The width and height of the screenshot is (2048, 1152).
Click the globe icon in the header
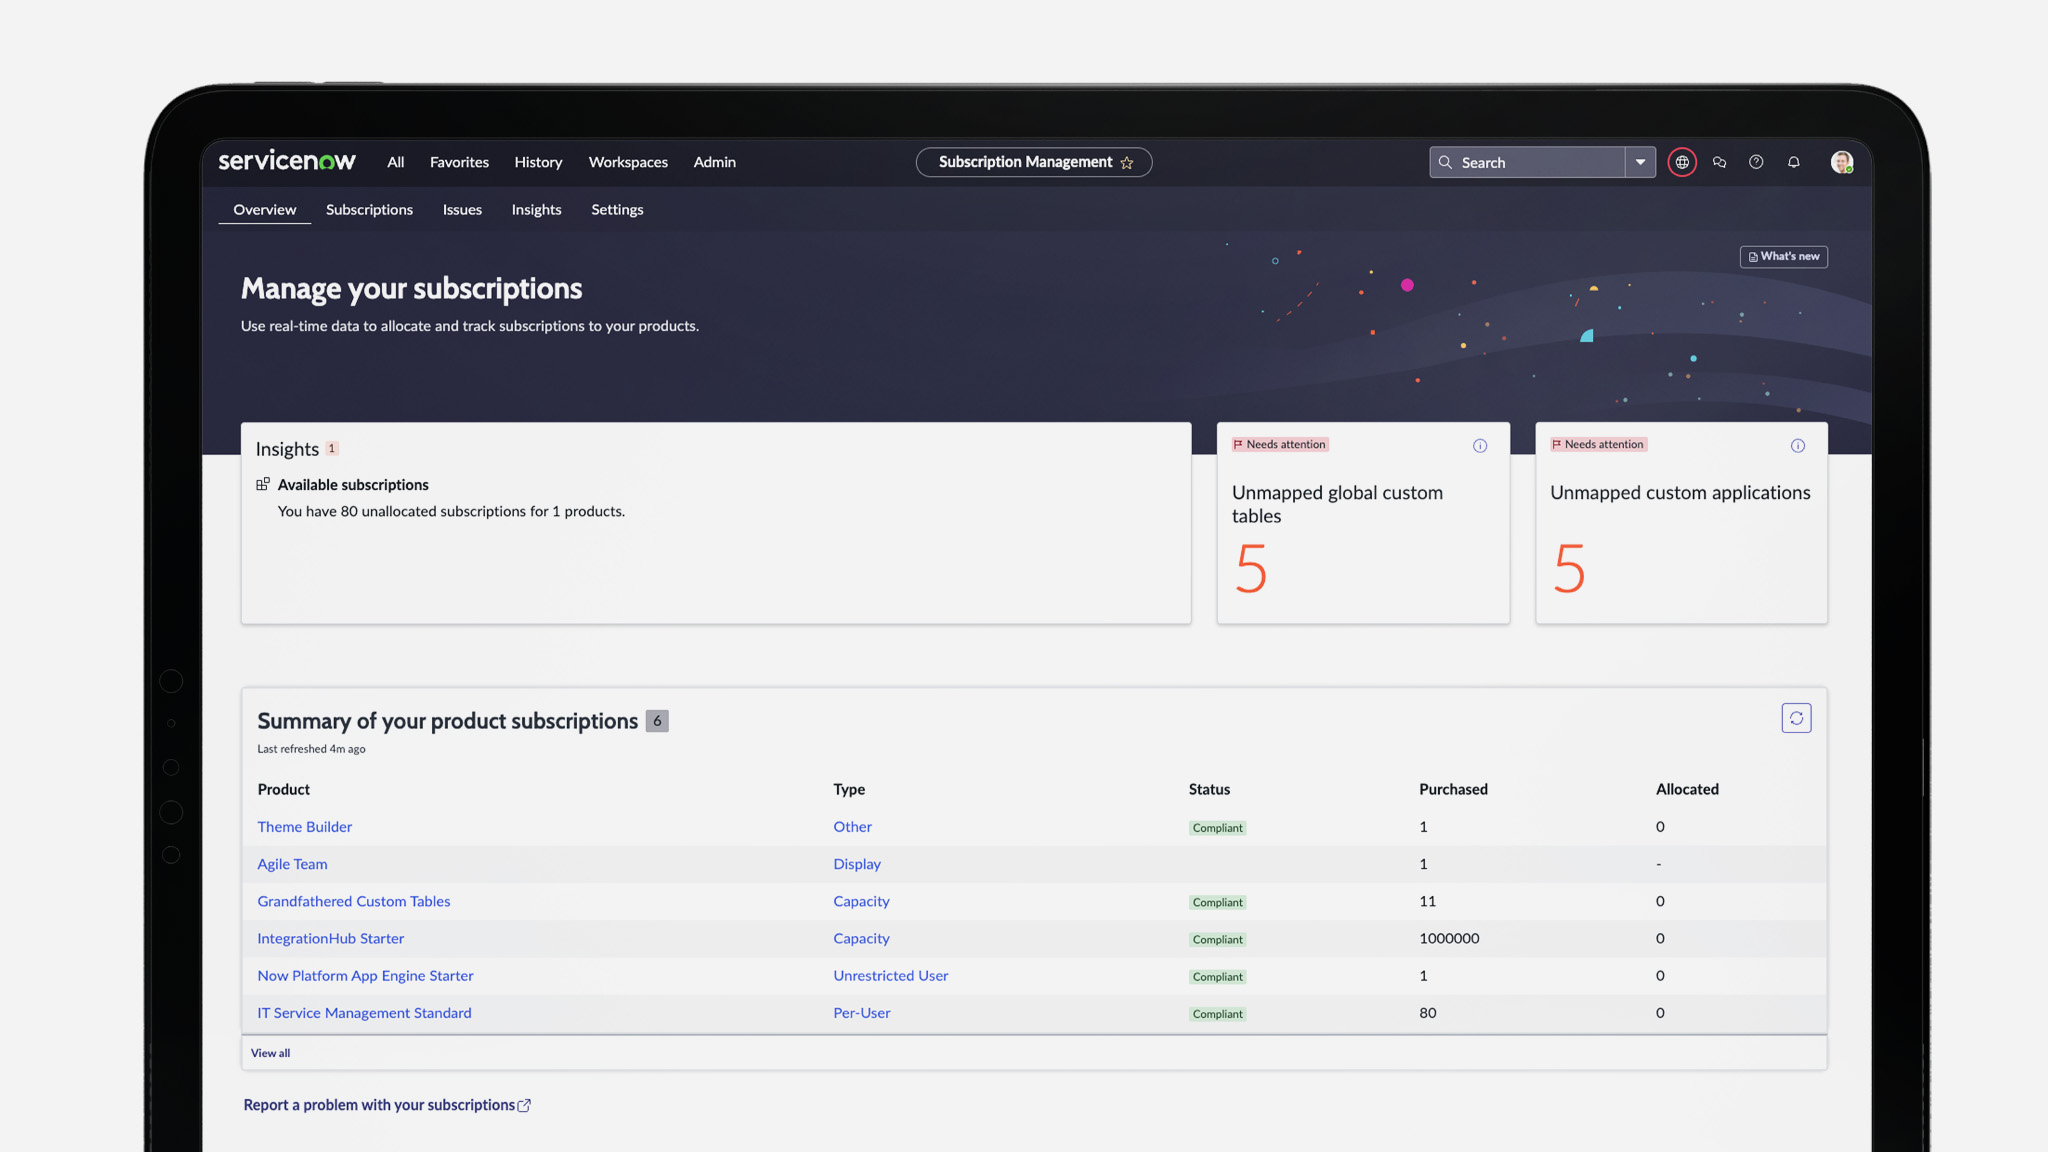click(x=1682, y=162)
